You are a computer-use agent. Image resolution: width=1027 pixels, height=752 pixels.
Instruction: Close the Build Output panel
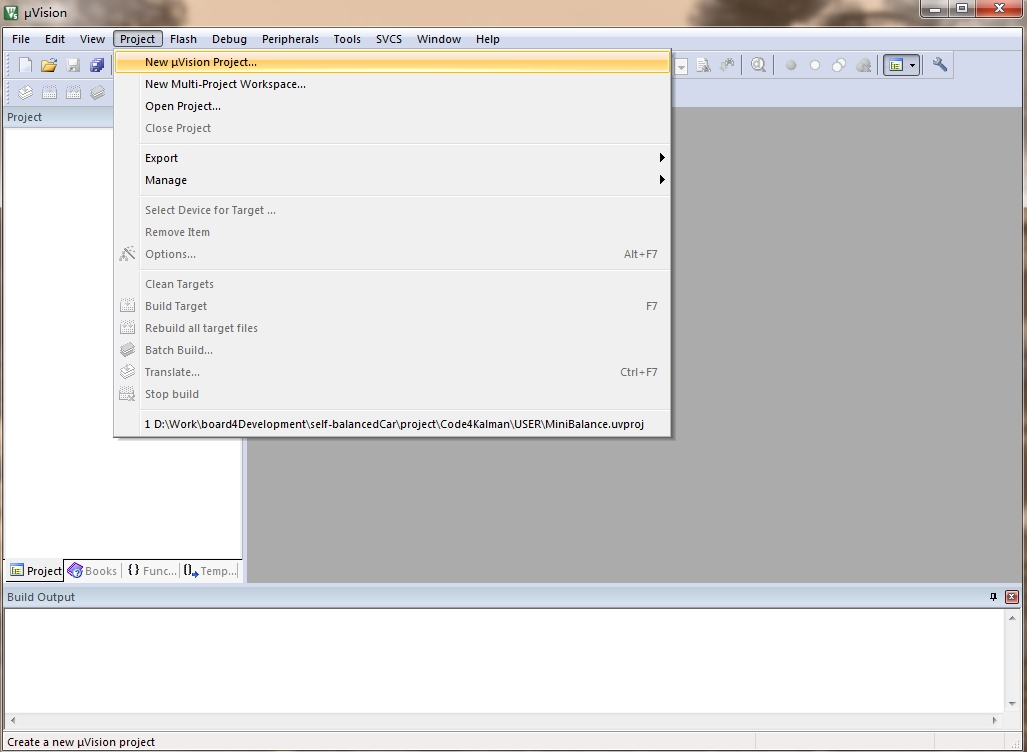(x=1012, y=597)
